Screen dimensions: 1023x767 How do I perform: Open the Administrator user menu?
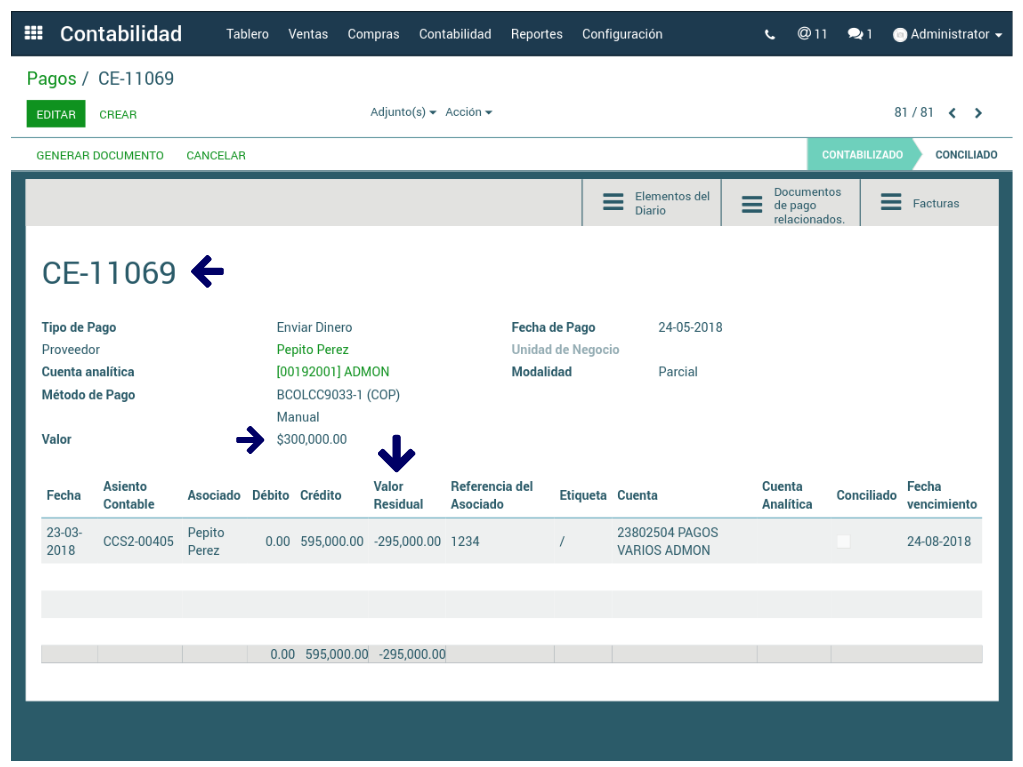947,34
